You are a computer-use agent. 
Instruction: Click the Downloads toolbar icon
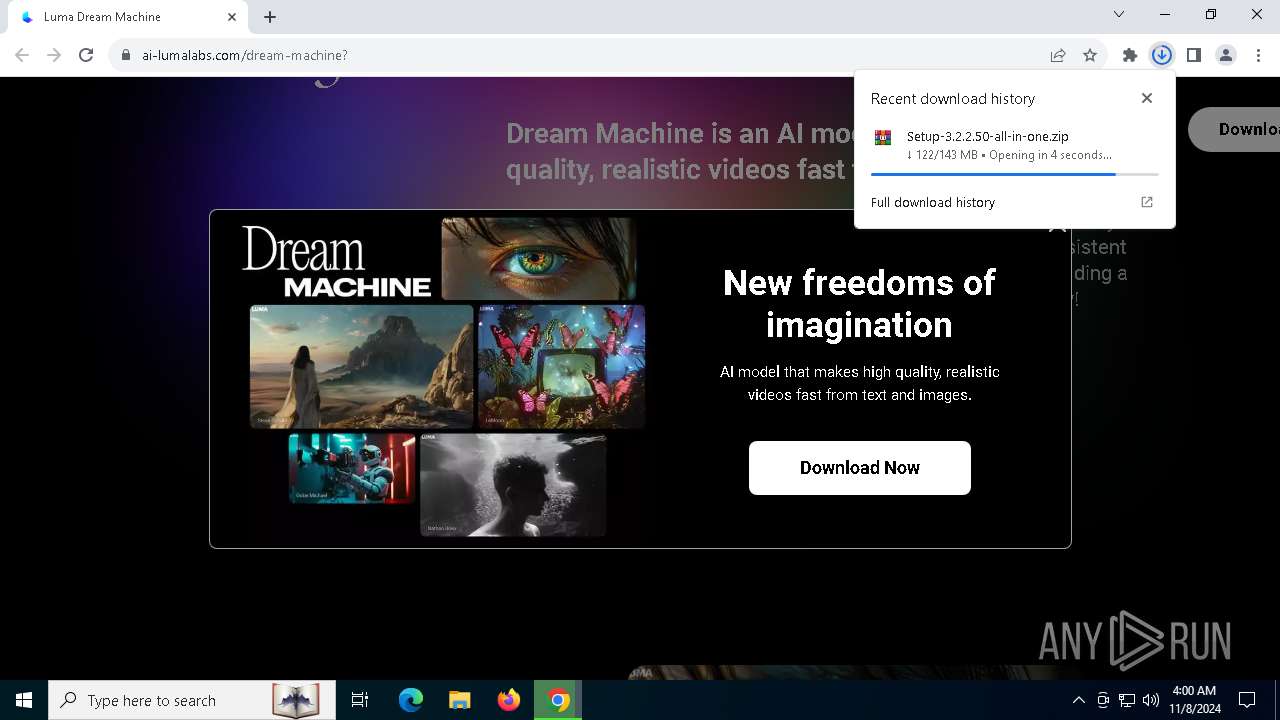1161,55
